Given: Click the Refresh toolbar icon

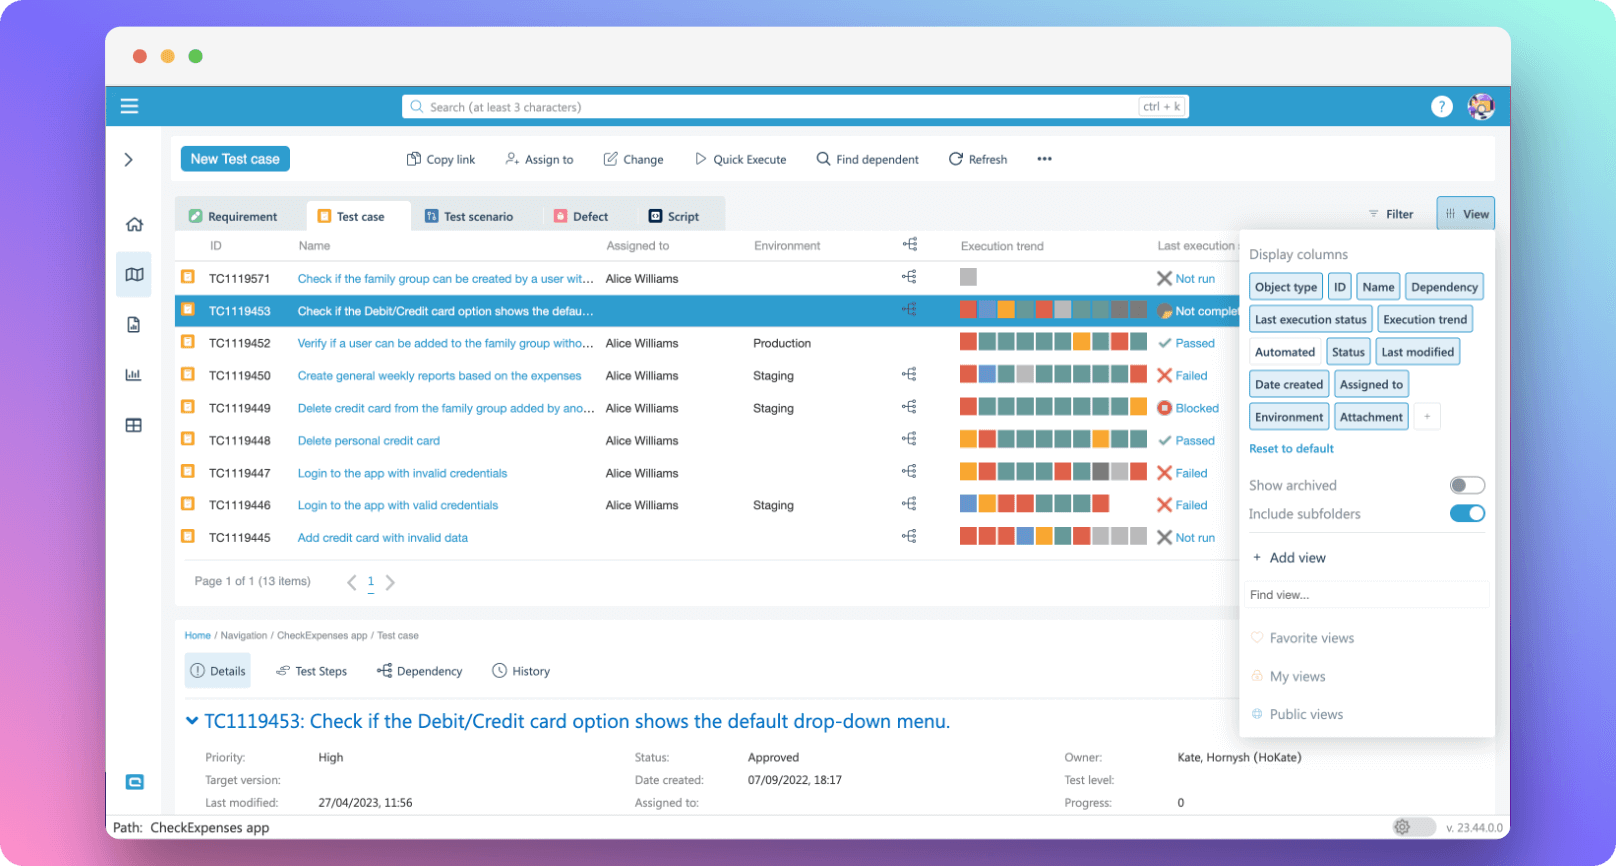Looking at the screenshot, I should (977, 159).
